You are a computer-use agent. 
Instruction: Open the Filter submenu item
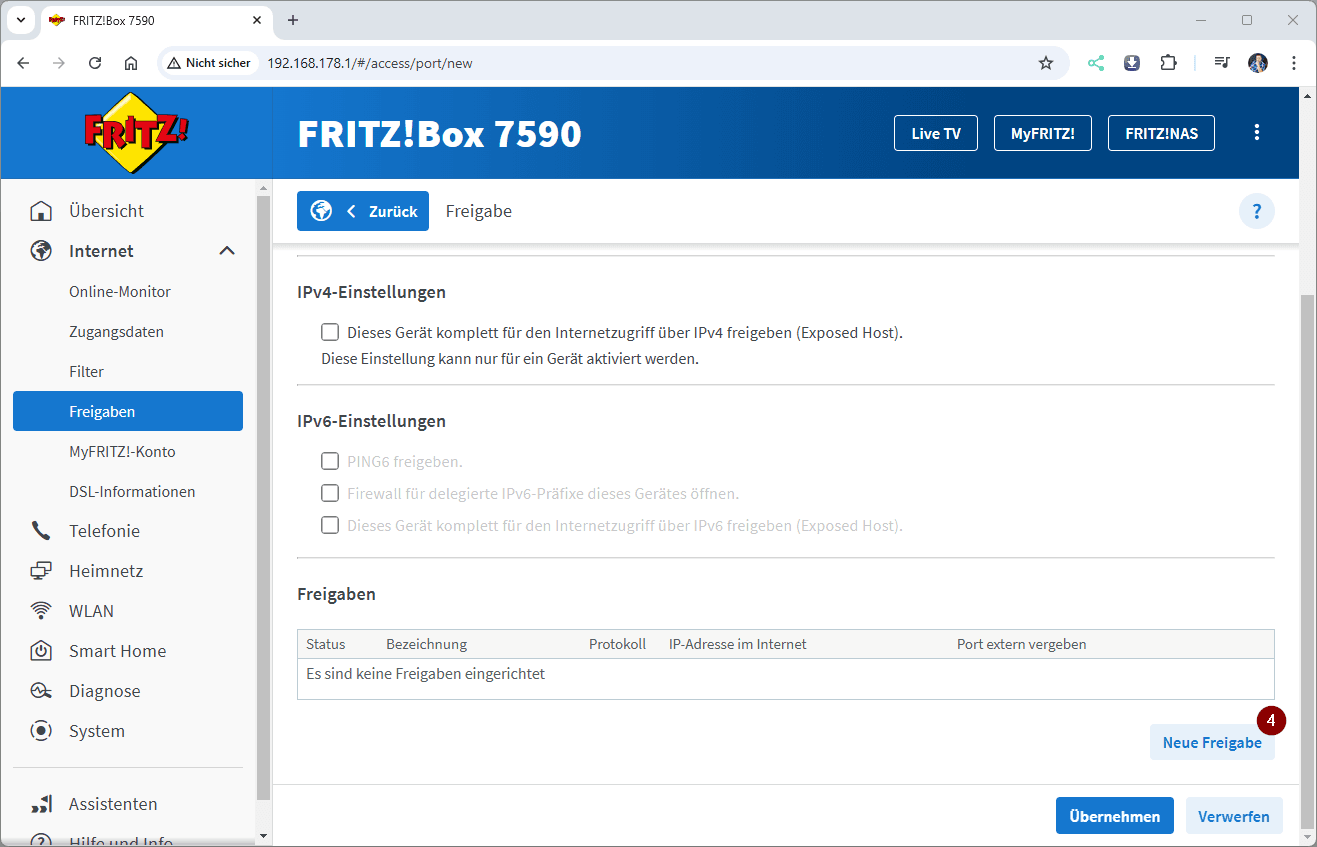pyautogui.click(x=86, y=371)
